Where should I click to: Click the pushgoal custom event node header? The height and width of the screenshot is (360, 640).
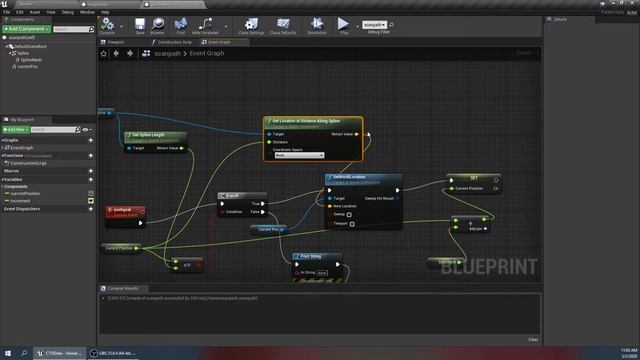point(125,210)
